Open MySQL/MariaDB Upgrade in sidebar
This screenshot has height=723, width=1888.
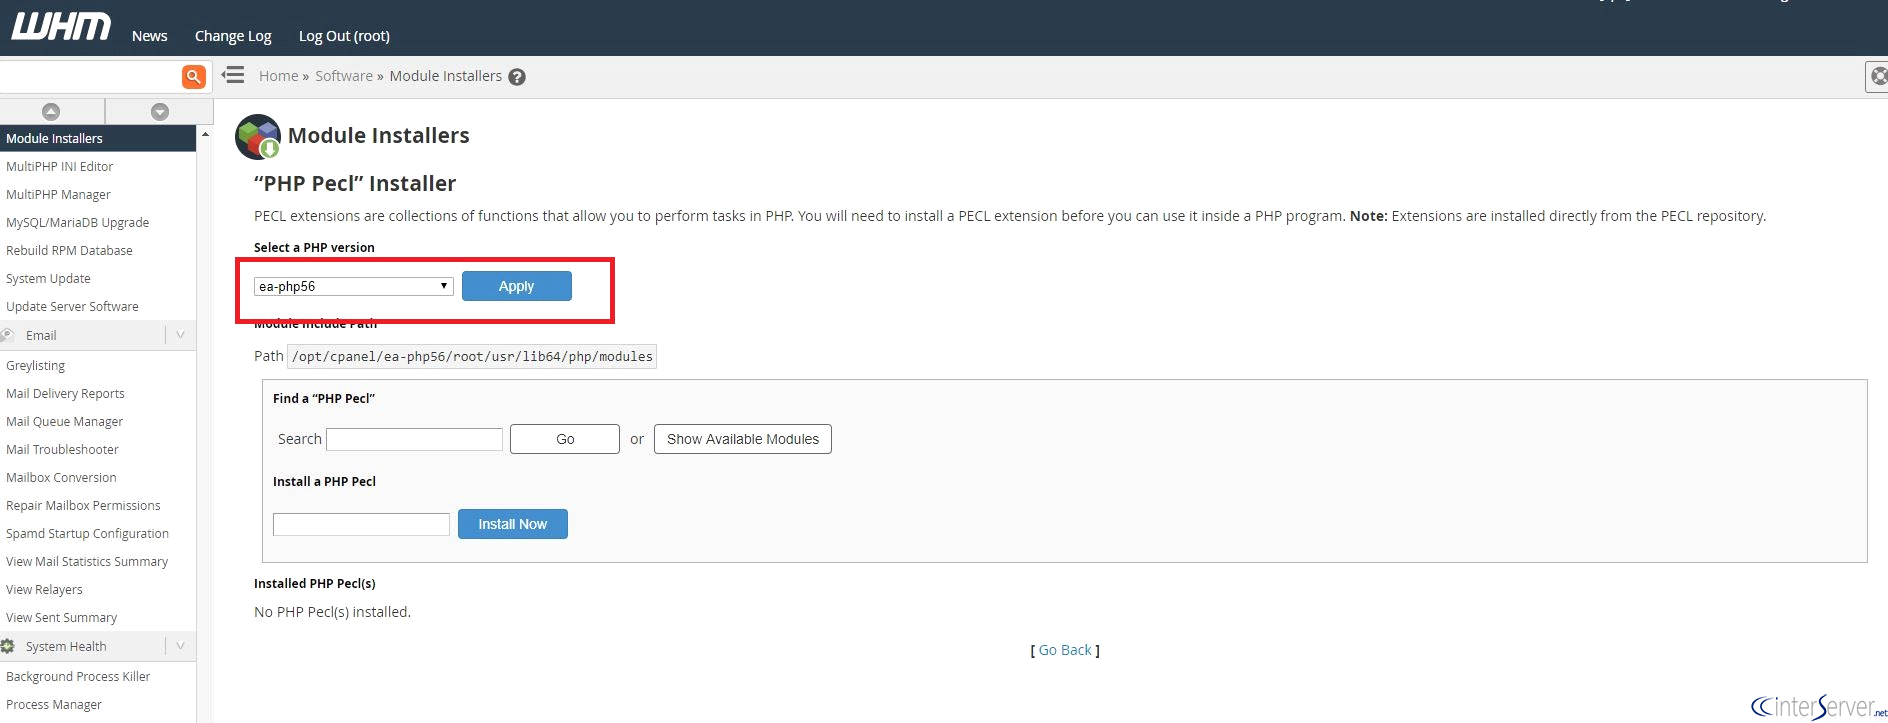pyautogui.click(x=78, y=223)
